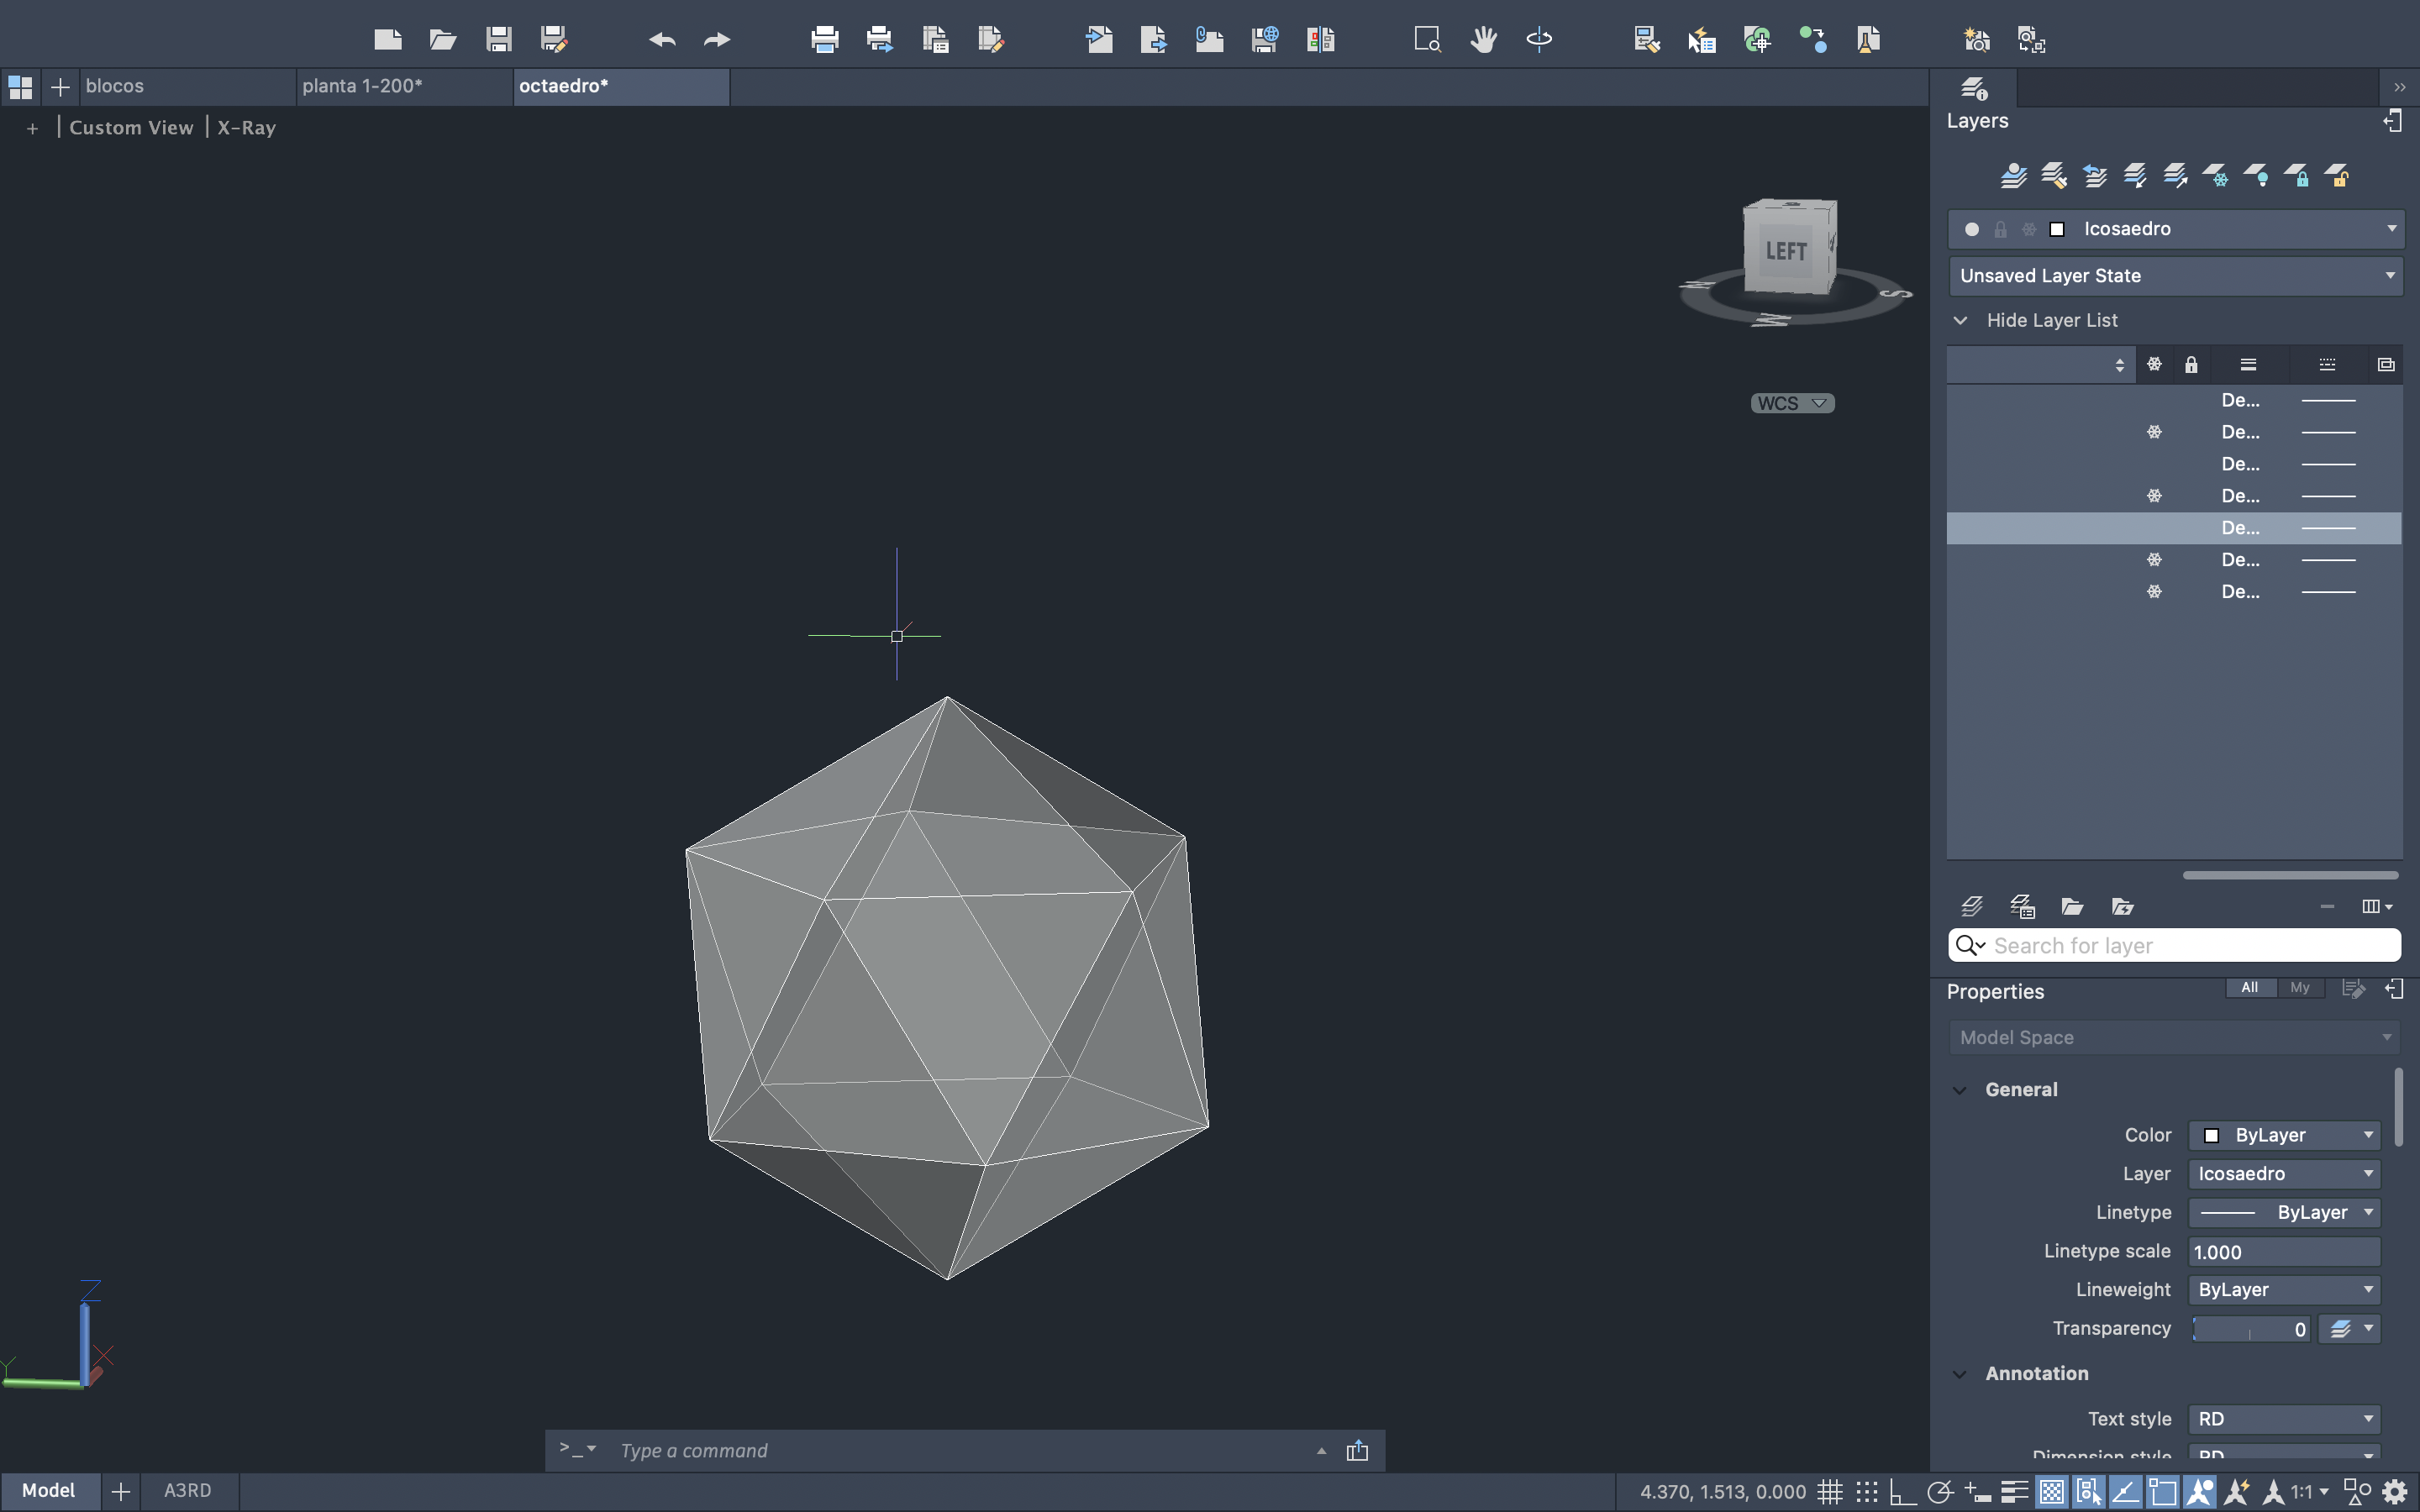Viewport: 2420px width, 1512px height.
Task: Click the New Layer icon
Action: coord(1971,906)
